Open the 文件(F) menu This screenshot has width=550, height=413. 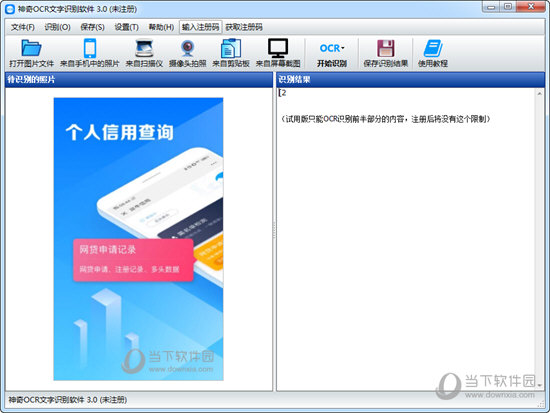(22, 27)
